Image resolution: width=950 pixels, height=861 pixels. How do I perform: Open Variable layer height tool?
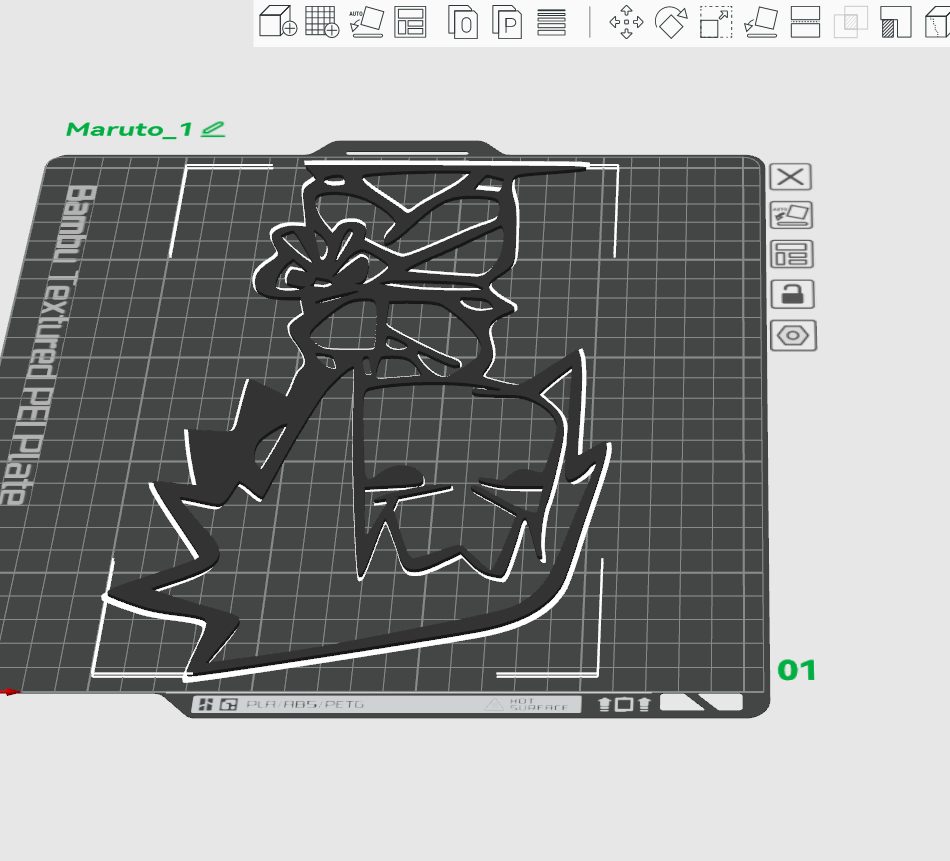(x=551, y=22)
